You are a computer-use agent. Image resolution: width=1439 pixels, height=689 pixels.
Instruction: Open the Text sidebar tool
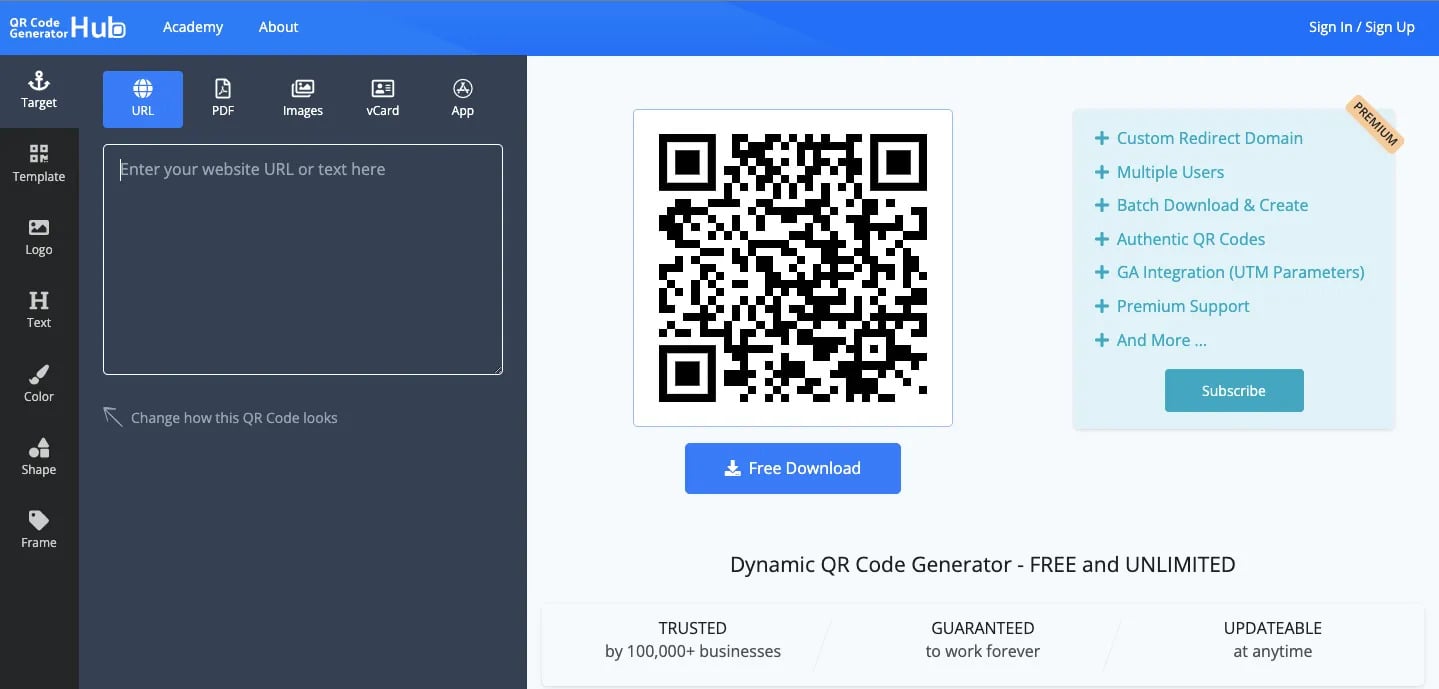[x=39, y=310]
